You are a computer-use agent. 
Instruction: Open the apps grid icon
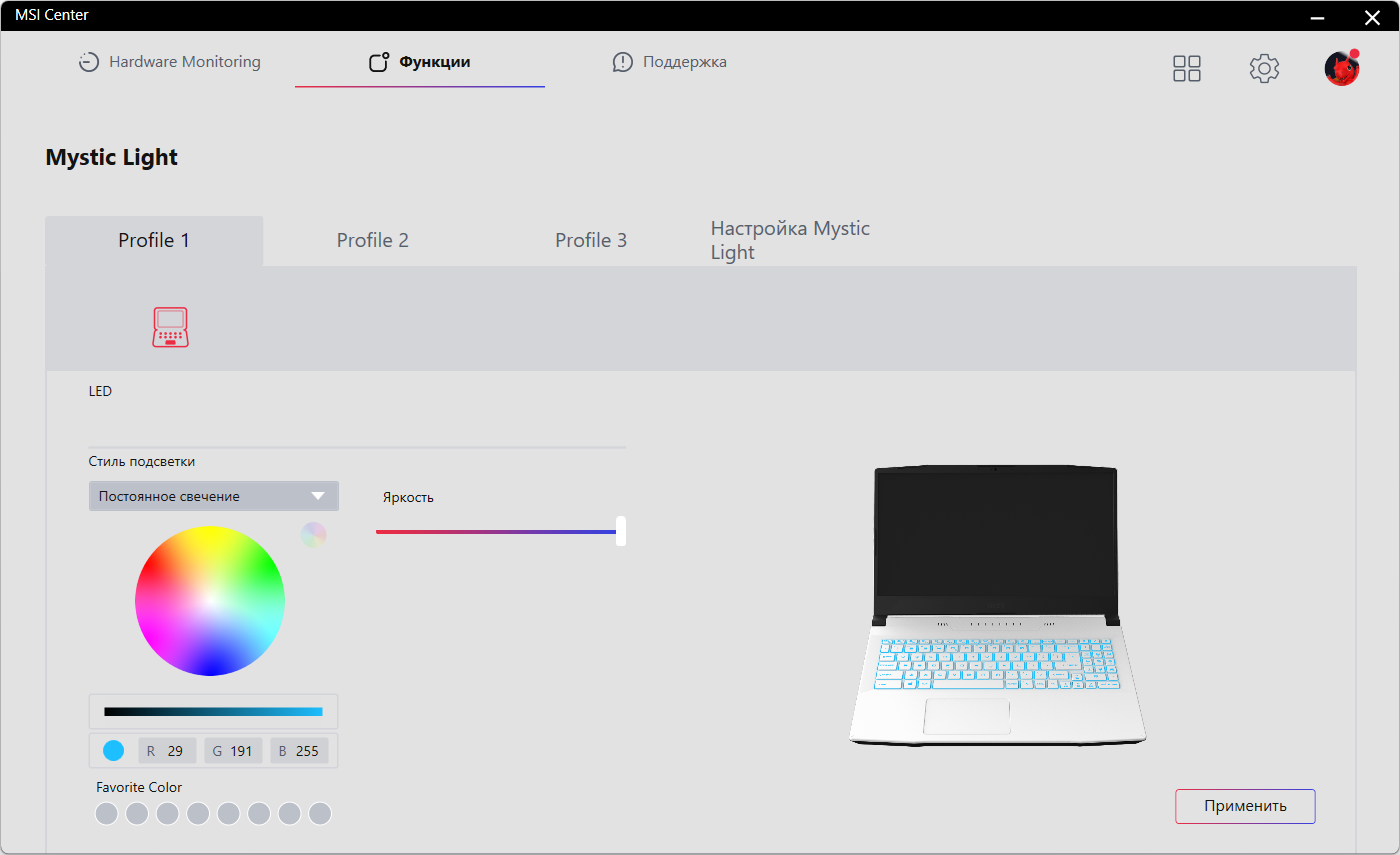click(1187, 68)
